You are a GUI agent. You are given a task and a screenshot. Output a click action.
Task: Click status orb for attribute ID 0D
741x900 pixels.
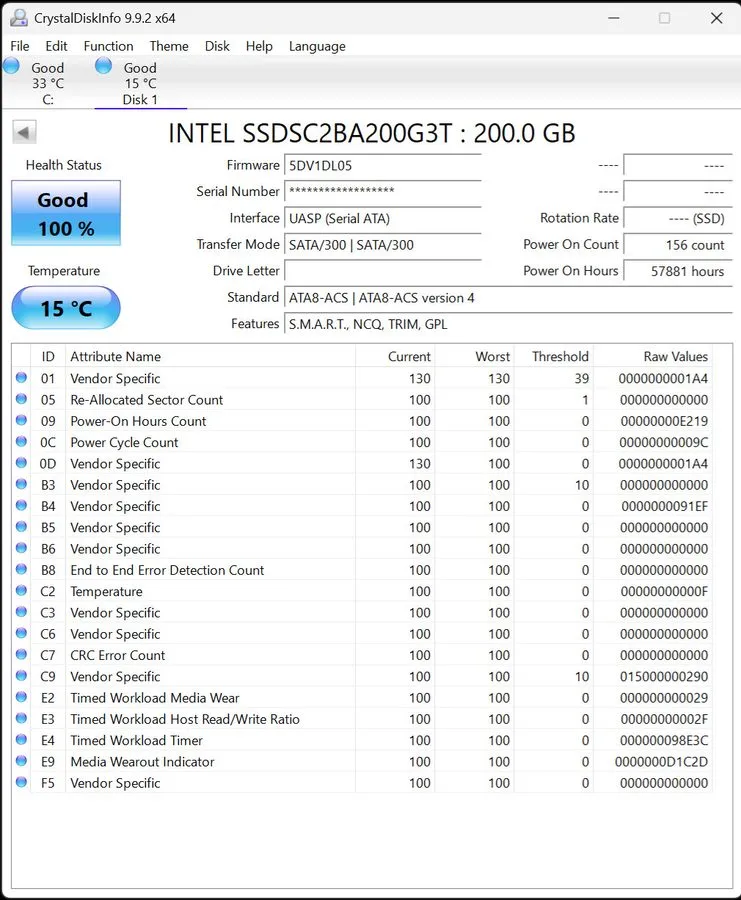[21, 463]
